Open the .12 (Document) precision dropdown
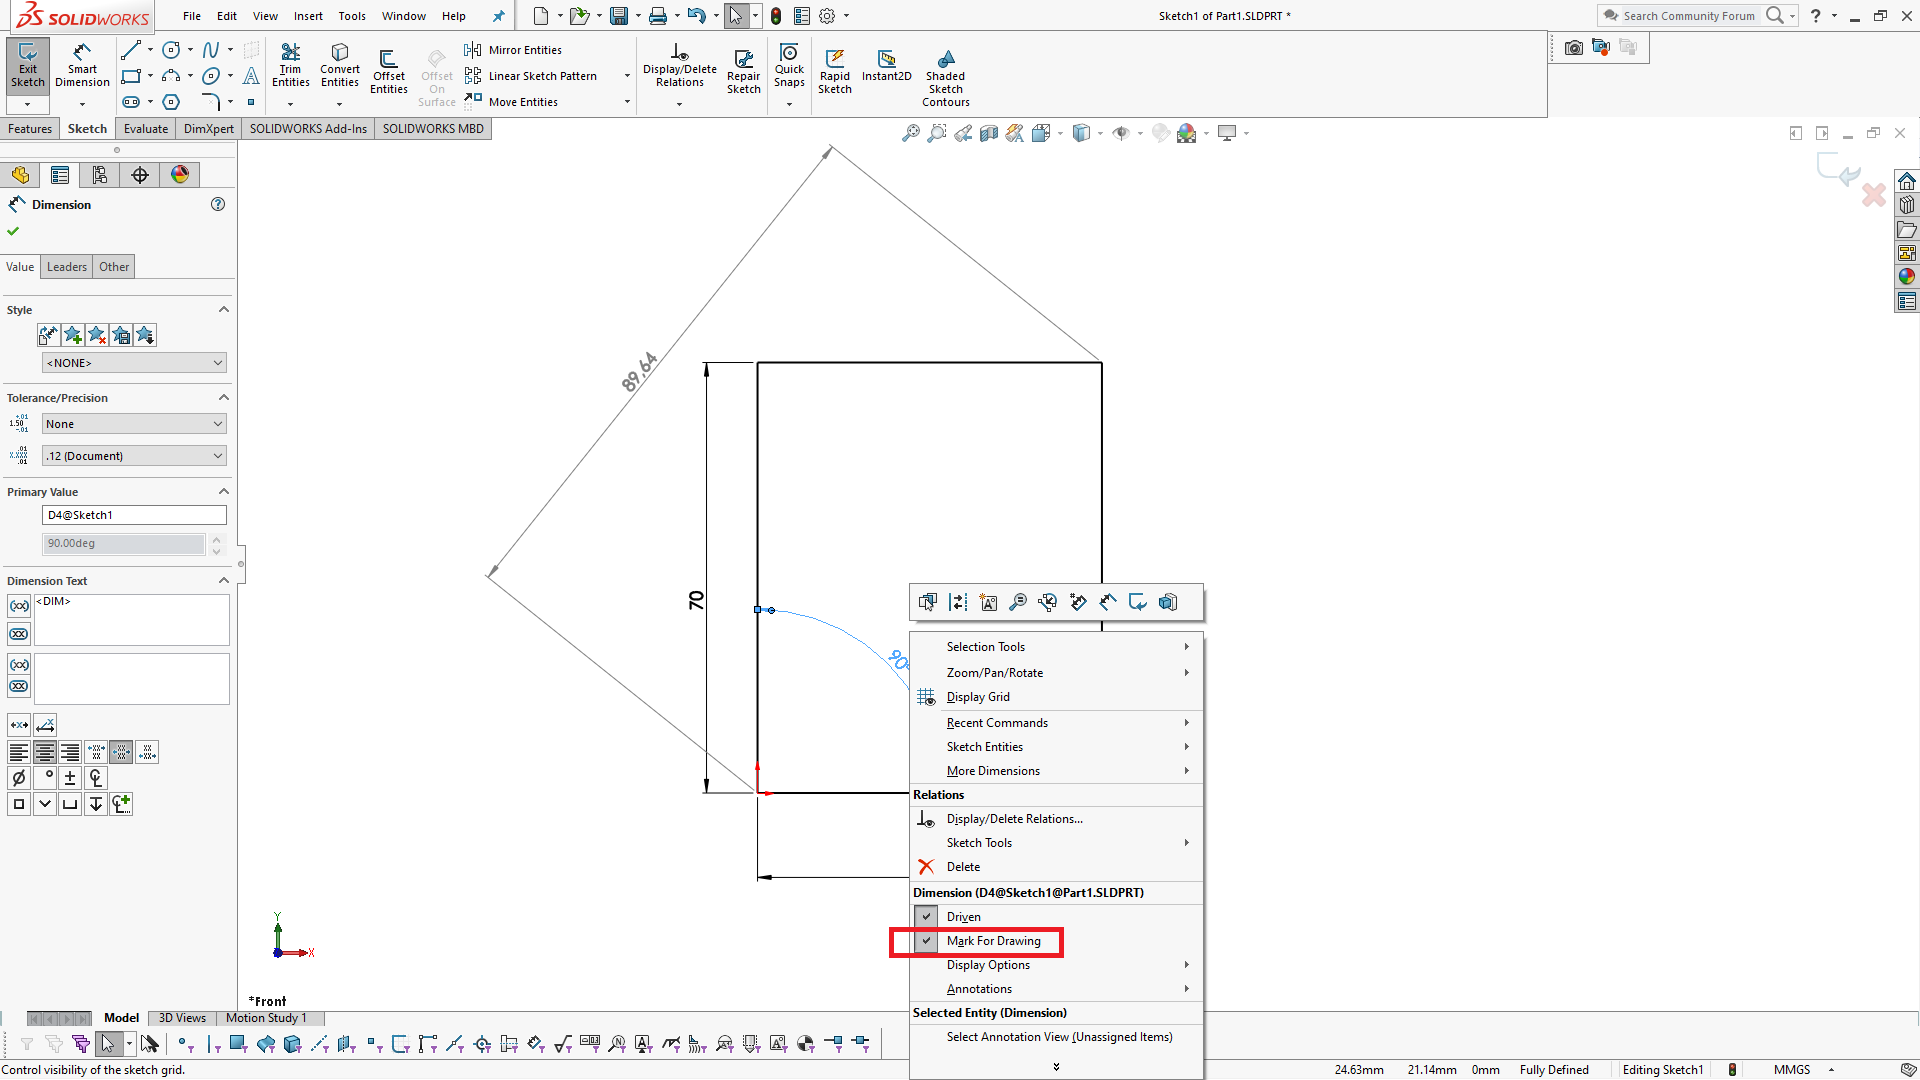Viewport: 1920px width, 1080px height. tap(134, 456)
